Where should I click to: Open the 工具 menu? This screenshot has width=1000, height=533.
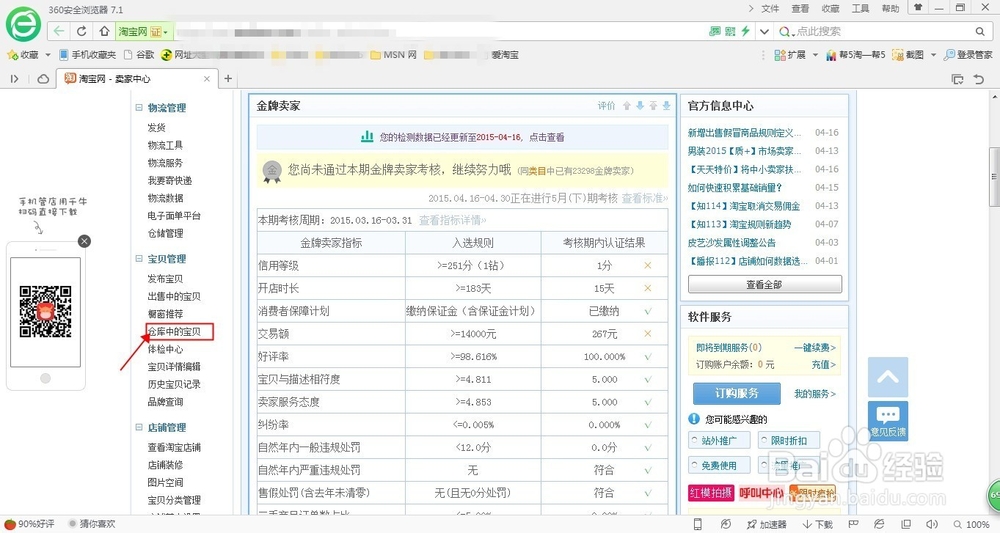860,8
